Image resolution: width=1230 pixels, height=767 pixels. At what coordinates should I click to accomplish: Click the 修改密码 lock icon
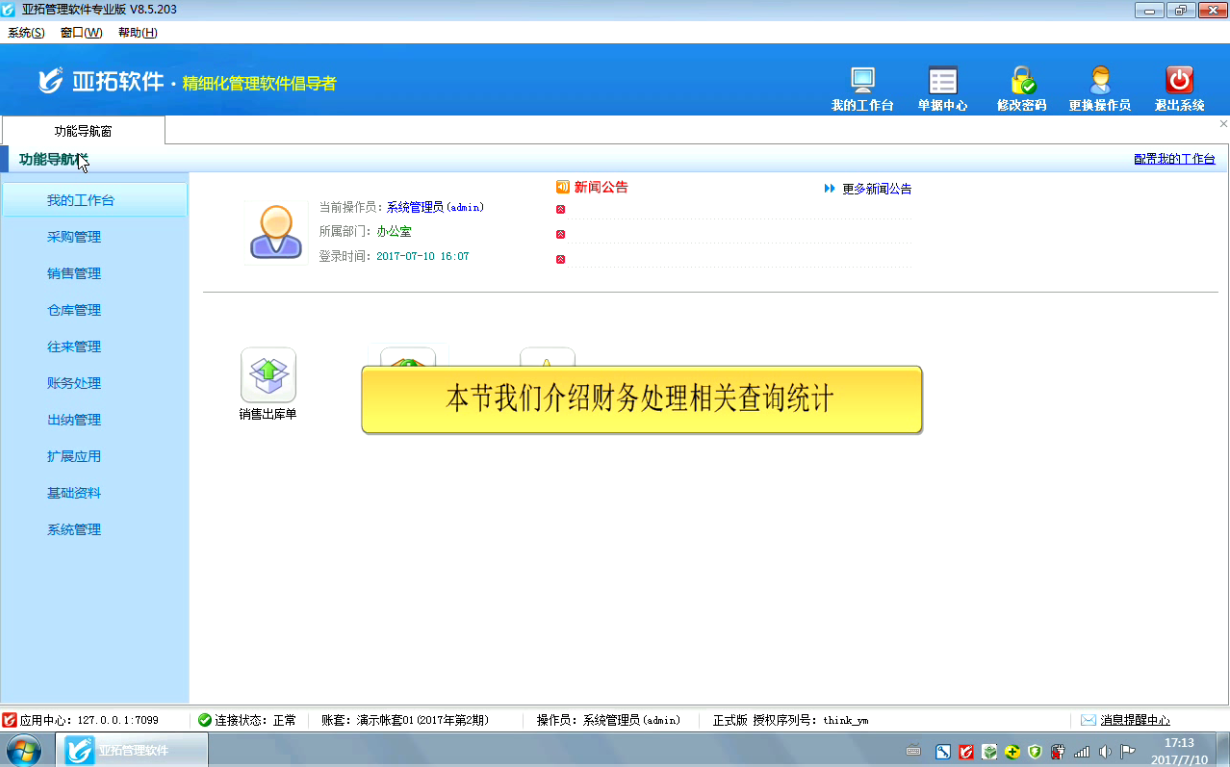1021,81
